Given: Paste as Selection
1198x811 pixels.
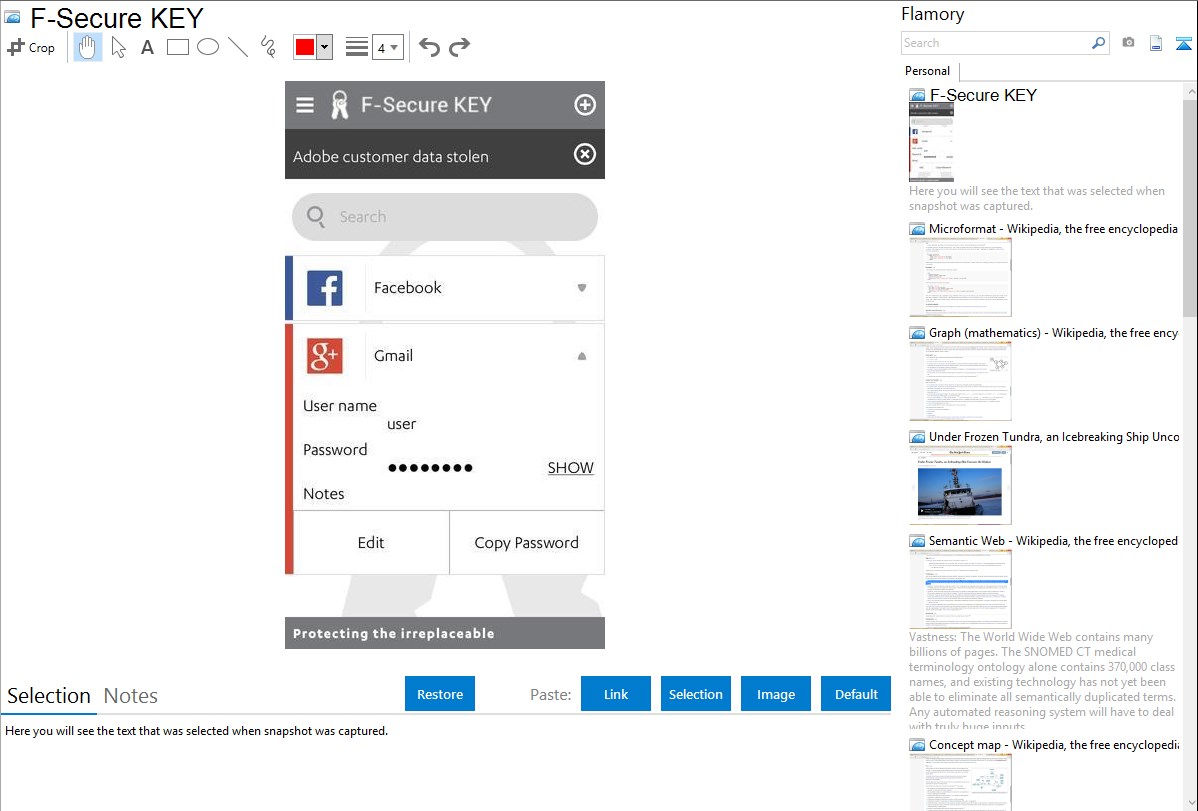Looking at the screenshot, I should (695, 694).
